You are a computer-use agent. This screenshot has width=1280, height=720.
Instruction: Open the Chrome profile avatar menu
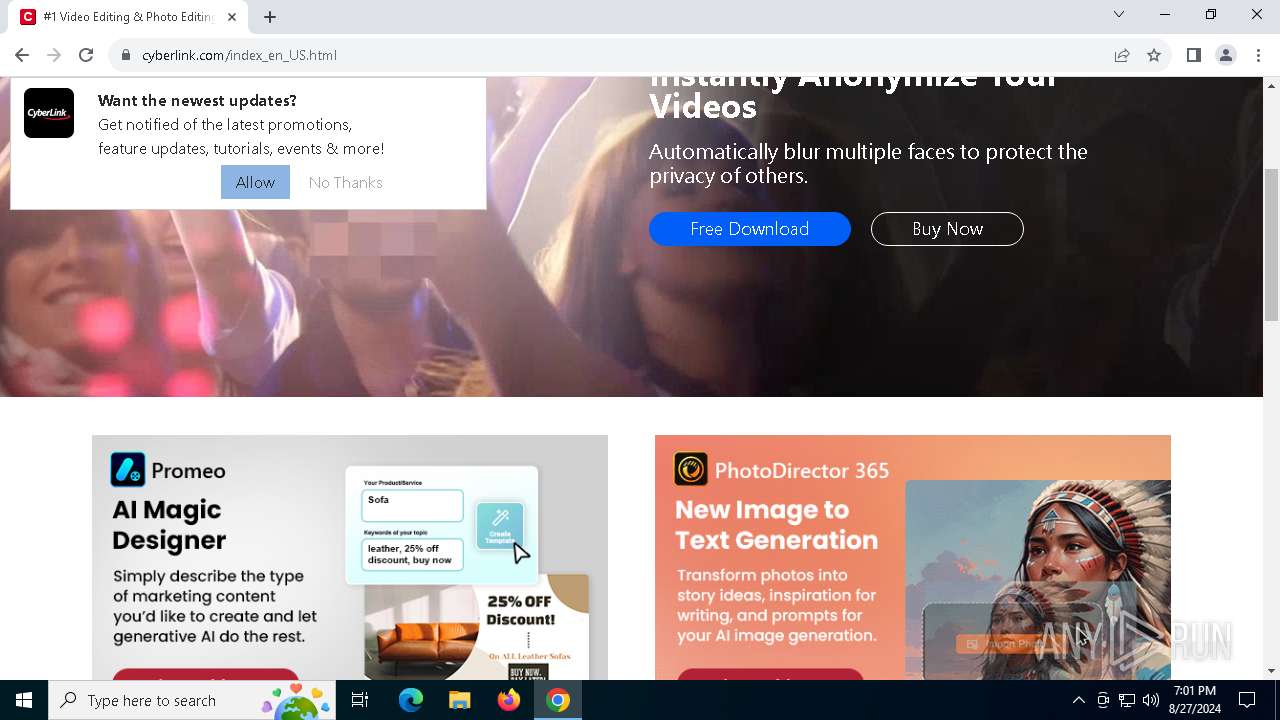[x=1226, y=55]
